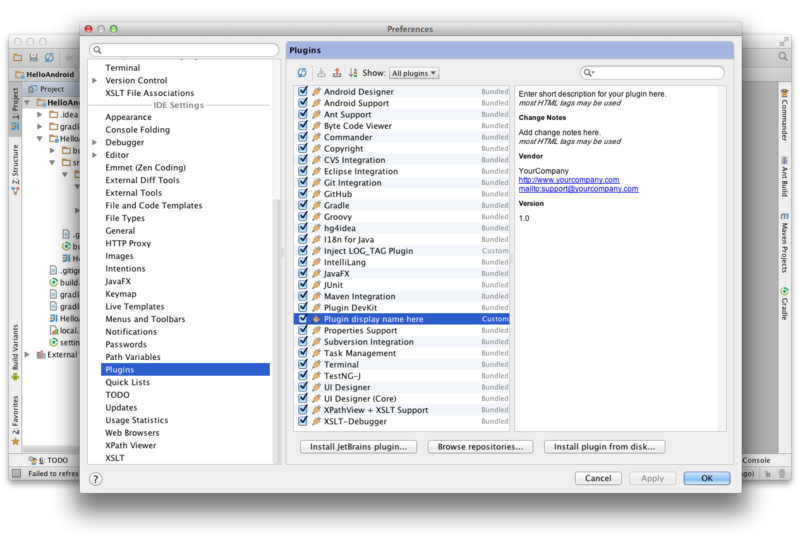Click the Android Designer plugin icon
Viewport: 800px width, 543px height.
[316, 91]
